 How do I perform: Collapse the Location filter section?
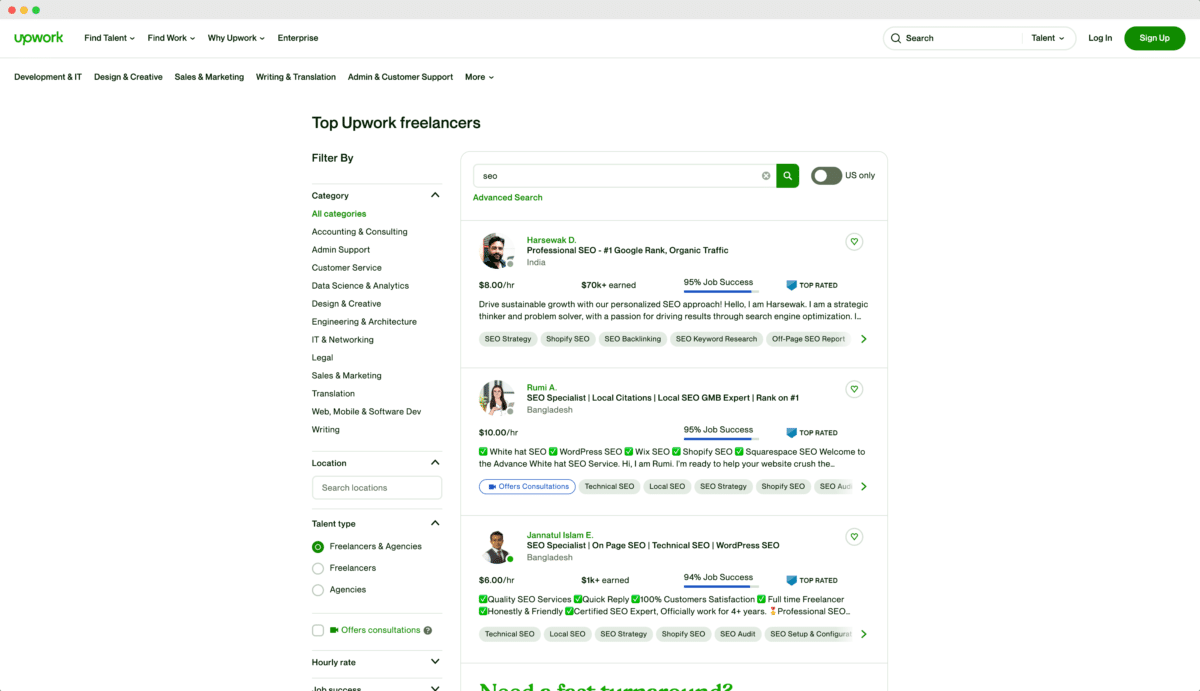[x=435, y=463]
